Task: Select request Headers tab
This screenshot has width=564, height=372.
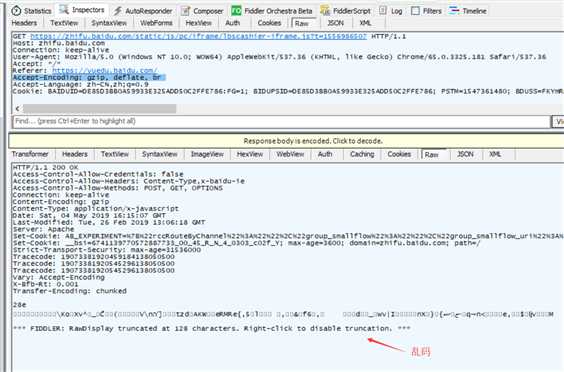Action: pos(24,23)
